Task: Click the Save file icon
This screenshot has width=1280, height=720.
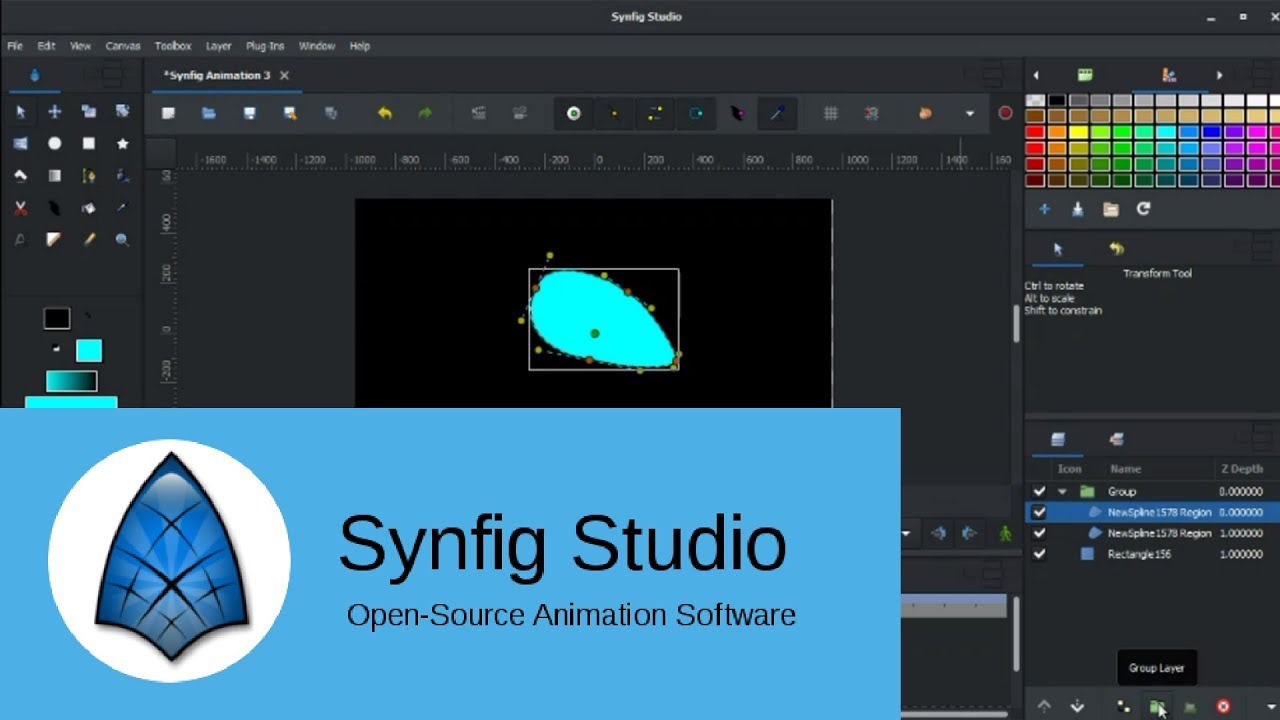Action: [x=250, y=114]
